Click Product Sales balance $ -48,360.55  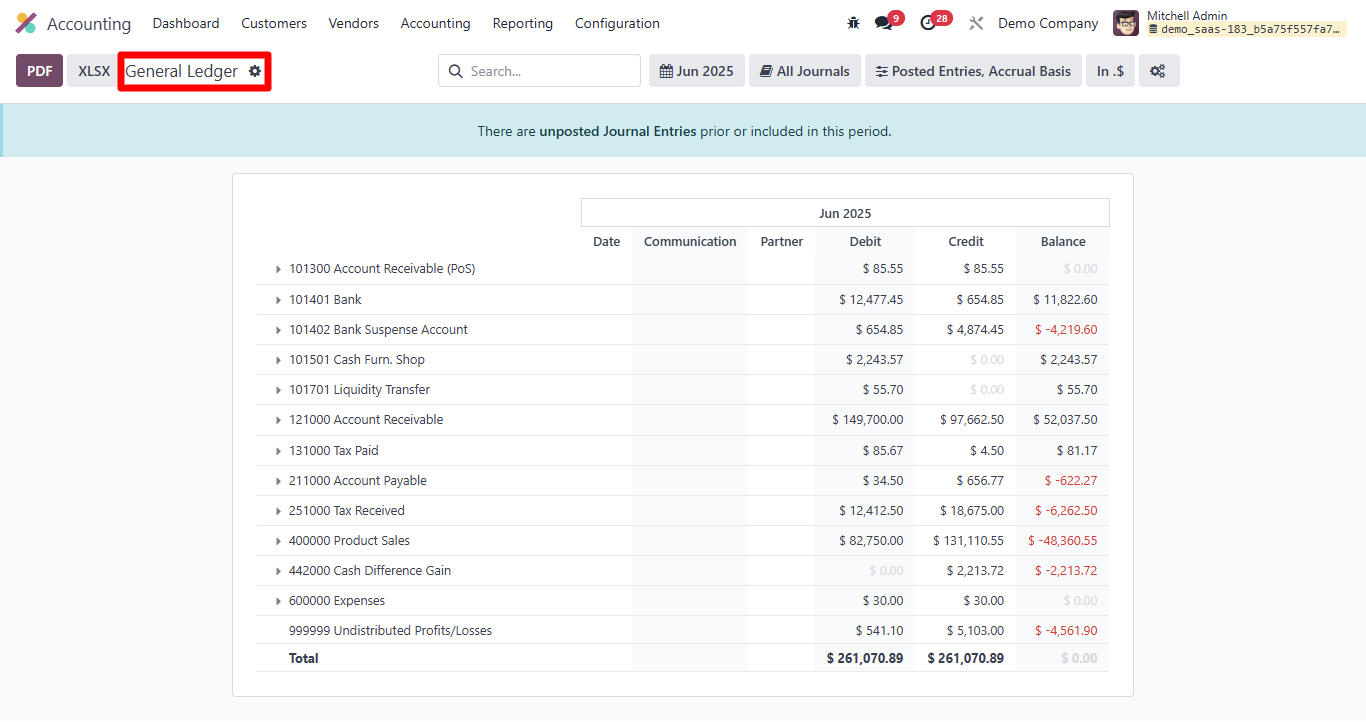pos(1062,541)
